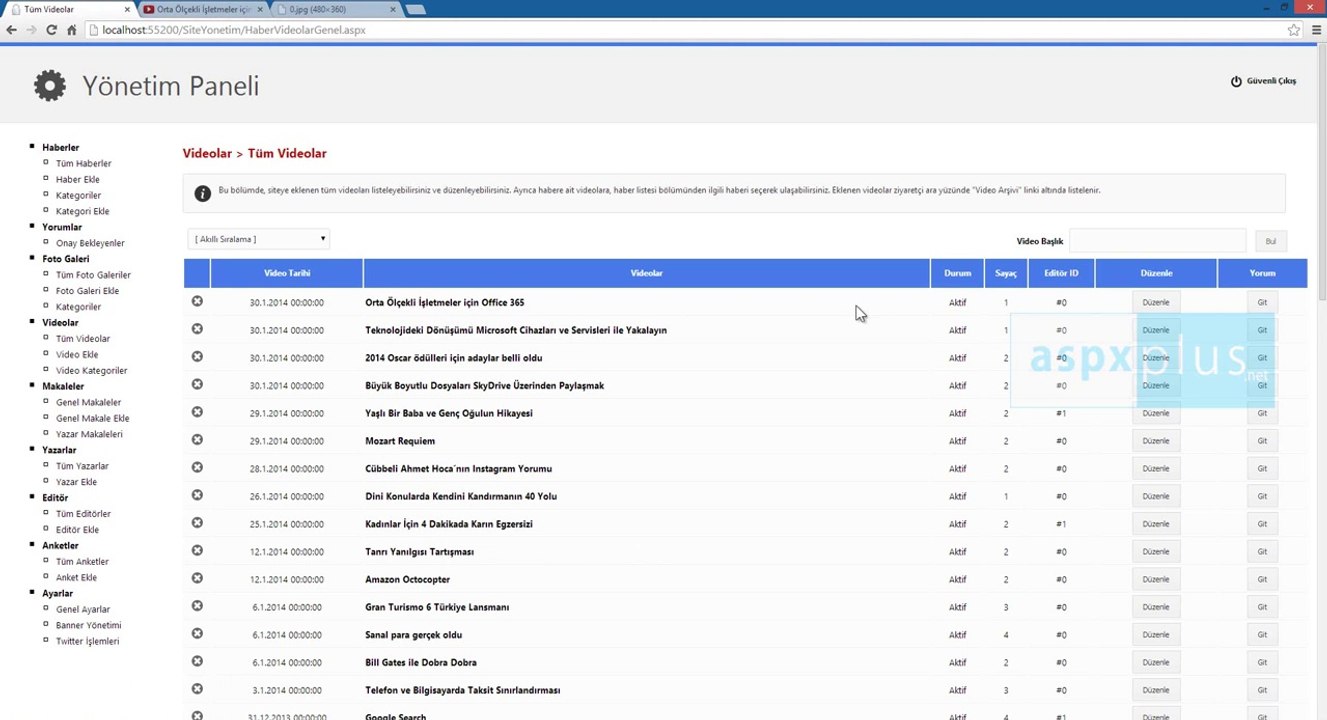Open the Chrome hamburger menu
The height and width of the screenshot is (720, 1327).
pyautogui.click(x=1316, y=30)
